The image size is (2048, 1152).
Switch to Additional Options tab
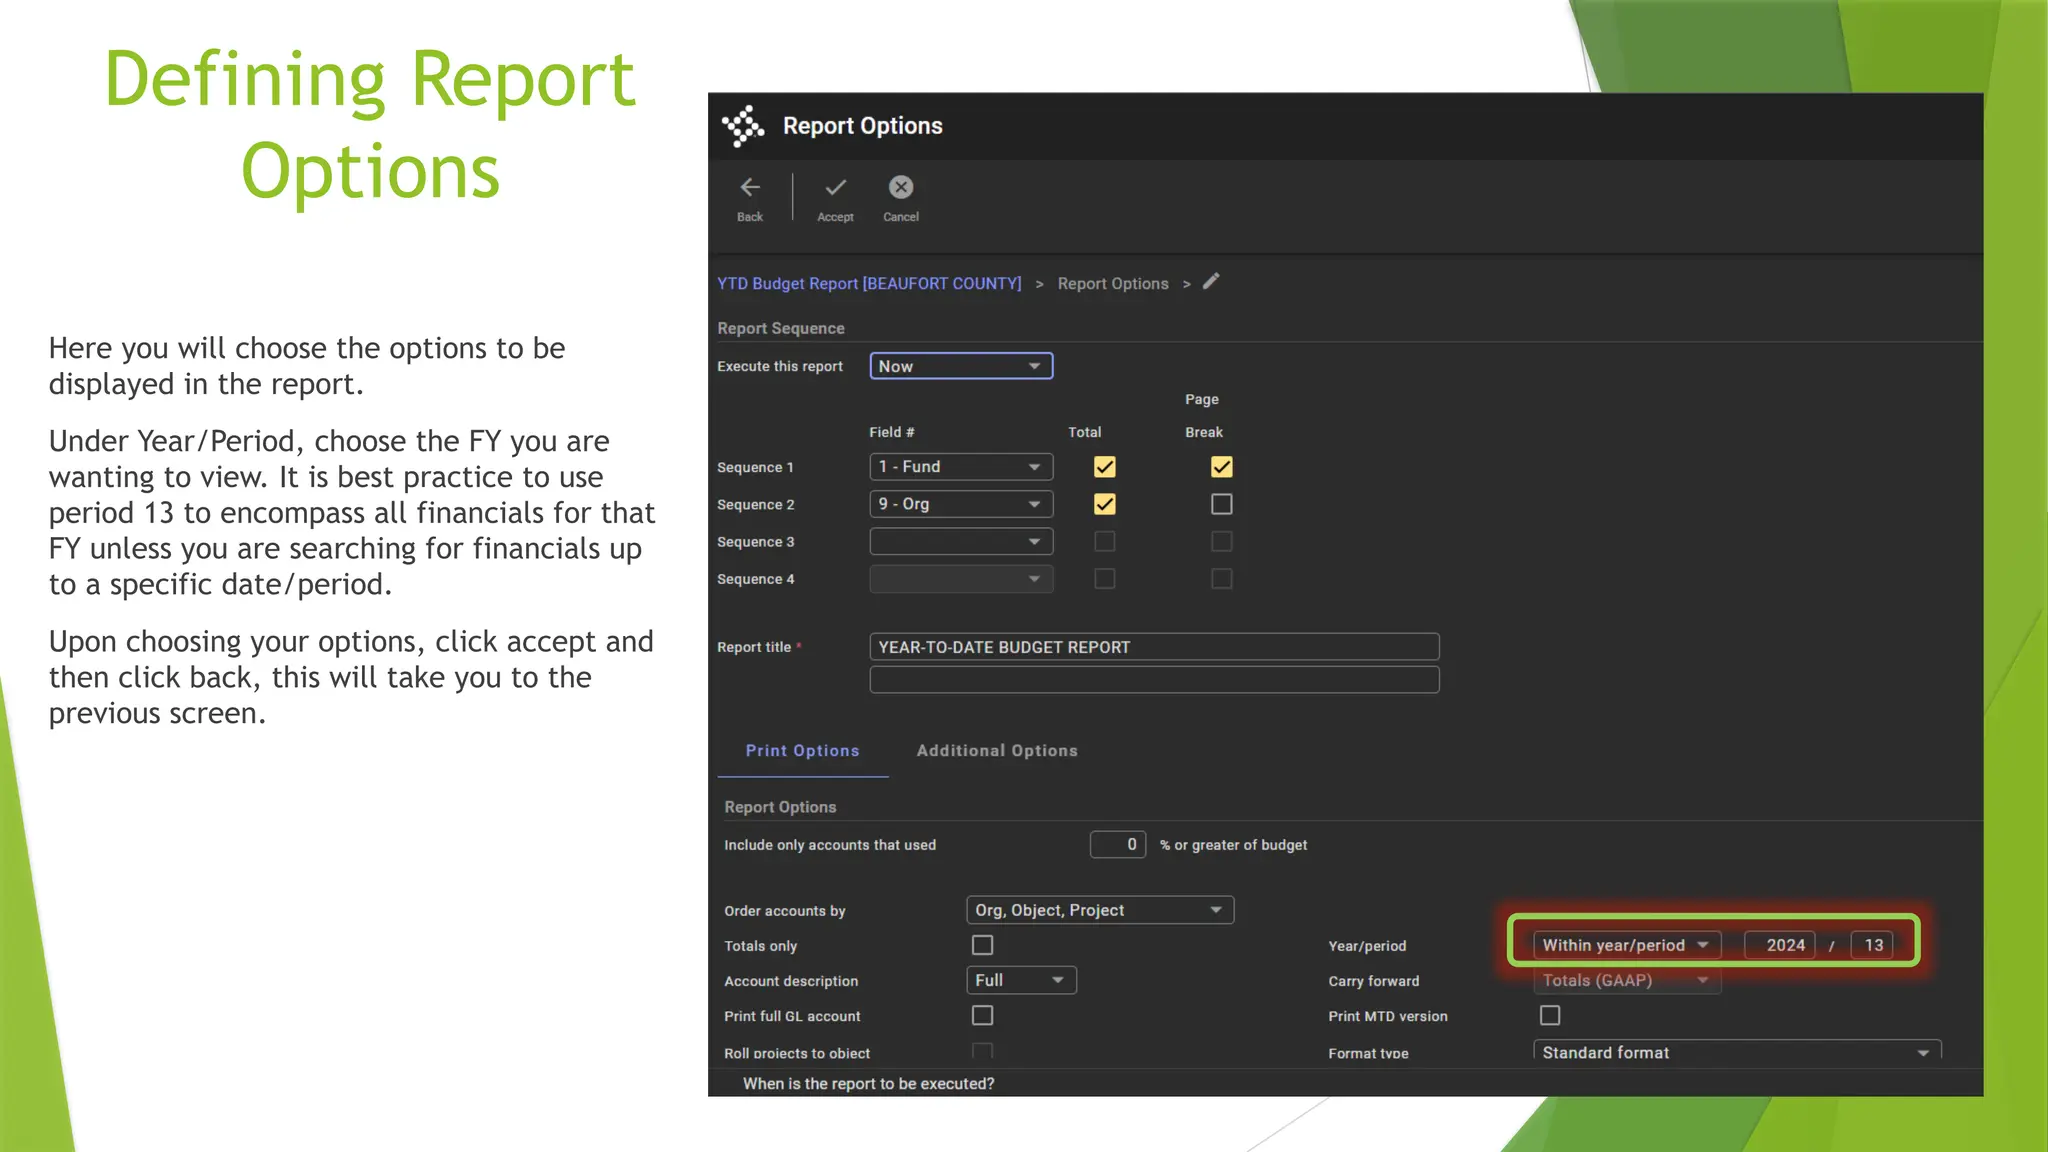coord(996,751)
